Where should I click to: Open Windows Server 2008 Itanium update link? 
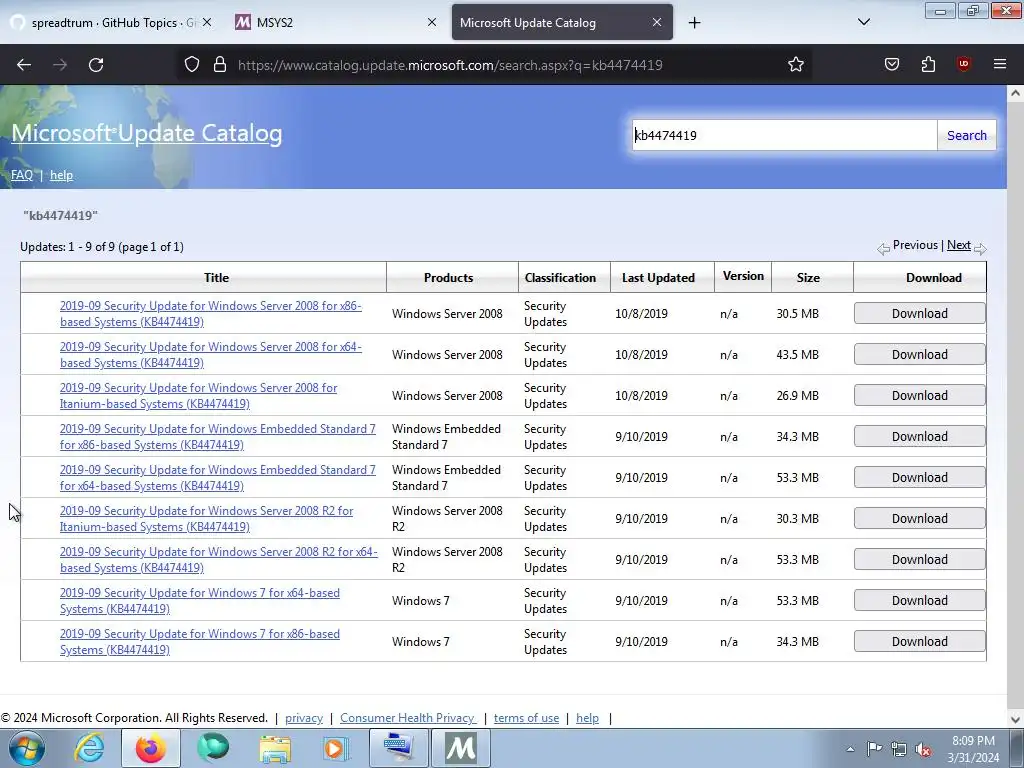199,396
